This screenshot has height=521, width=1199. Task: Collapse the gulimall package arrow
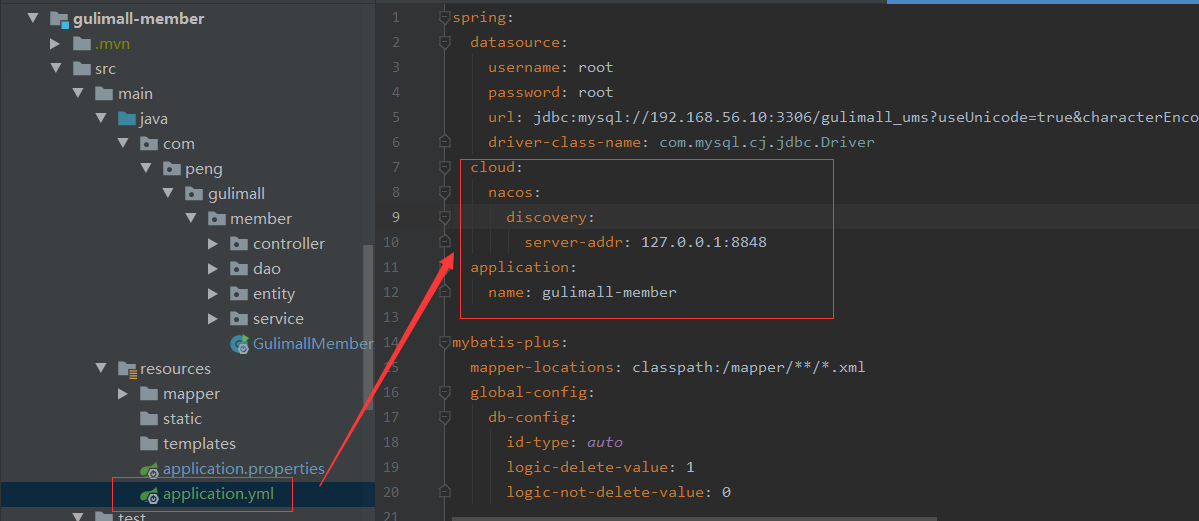point(168,194)
